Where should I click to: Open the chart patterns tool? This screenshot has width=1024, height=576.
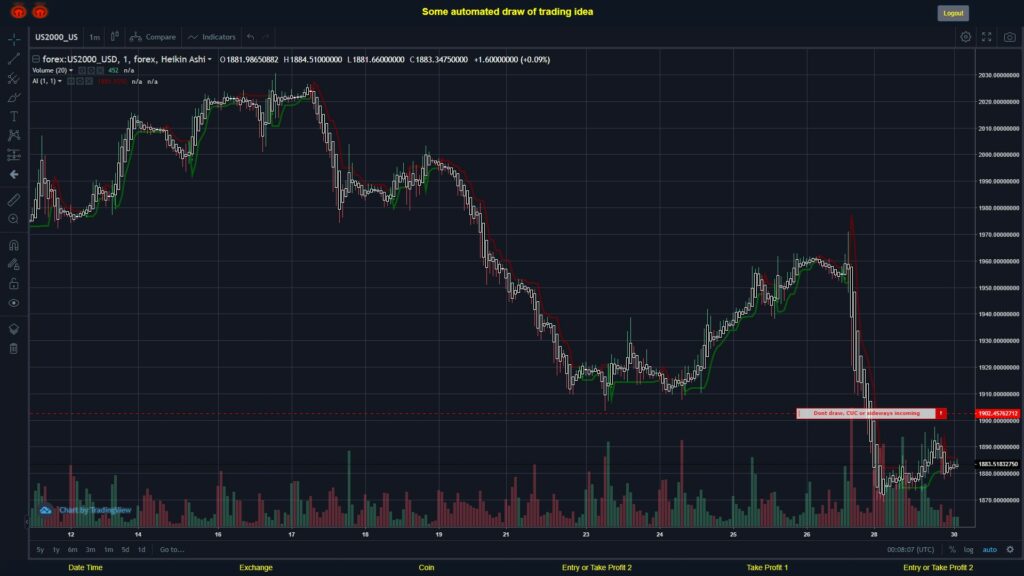14,136
